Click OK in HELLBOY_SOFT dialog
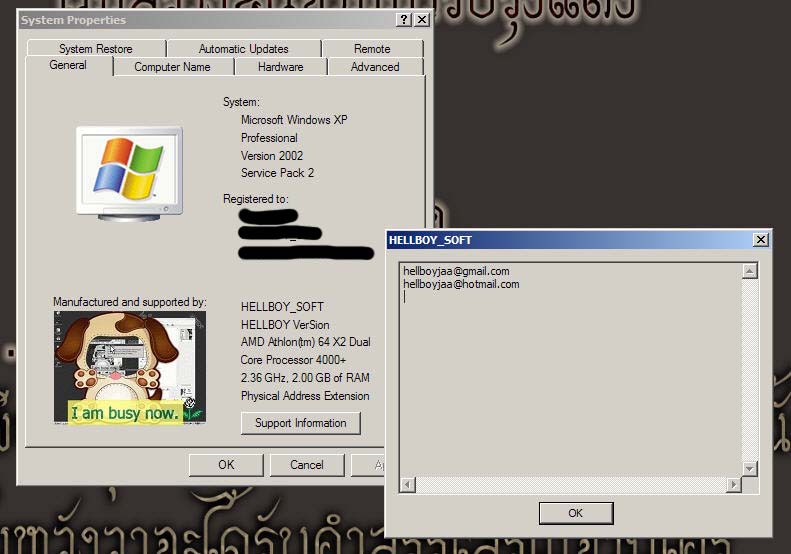The width and height of the screenshot is (791, 554). (x=576, y=513)
